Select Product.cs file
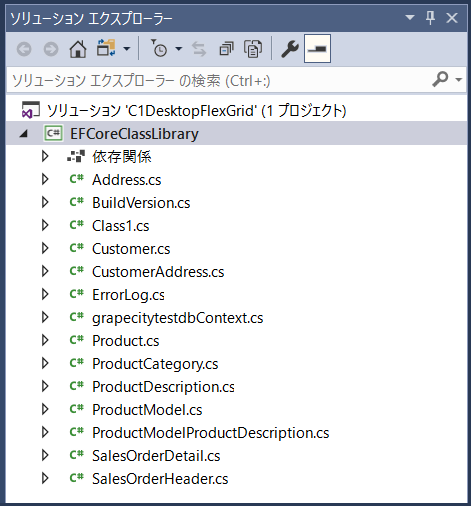Viewport: 471px width, 506px height. (126, 341)
